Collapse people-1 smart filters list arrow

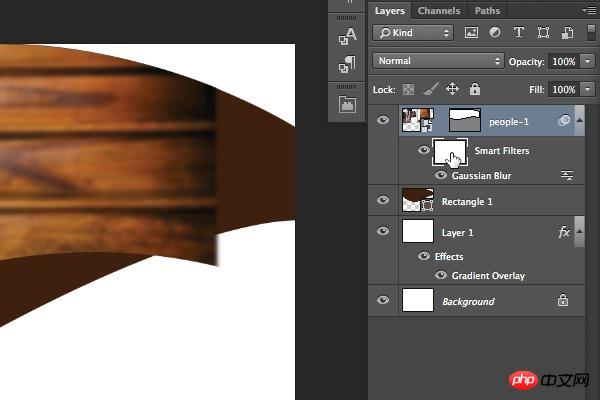[579, 121]
